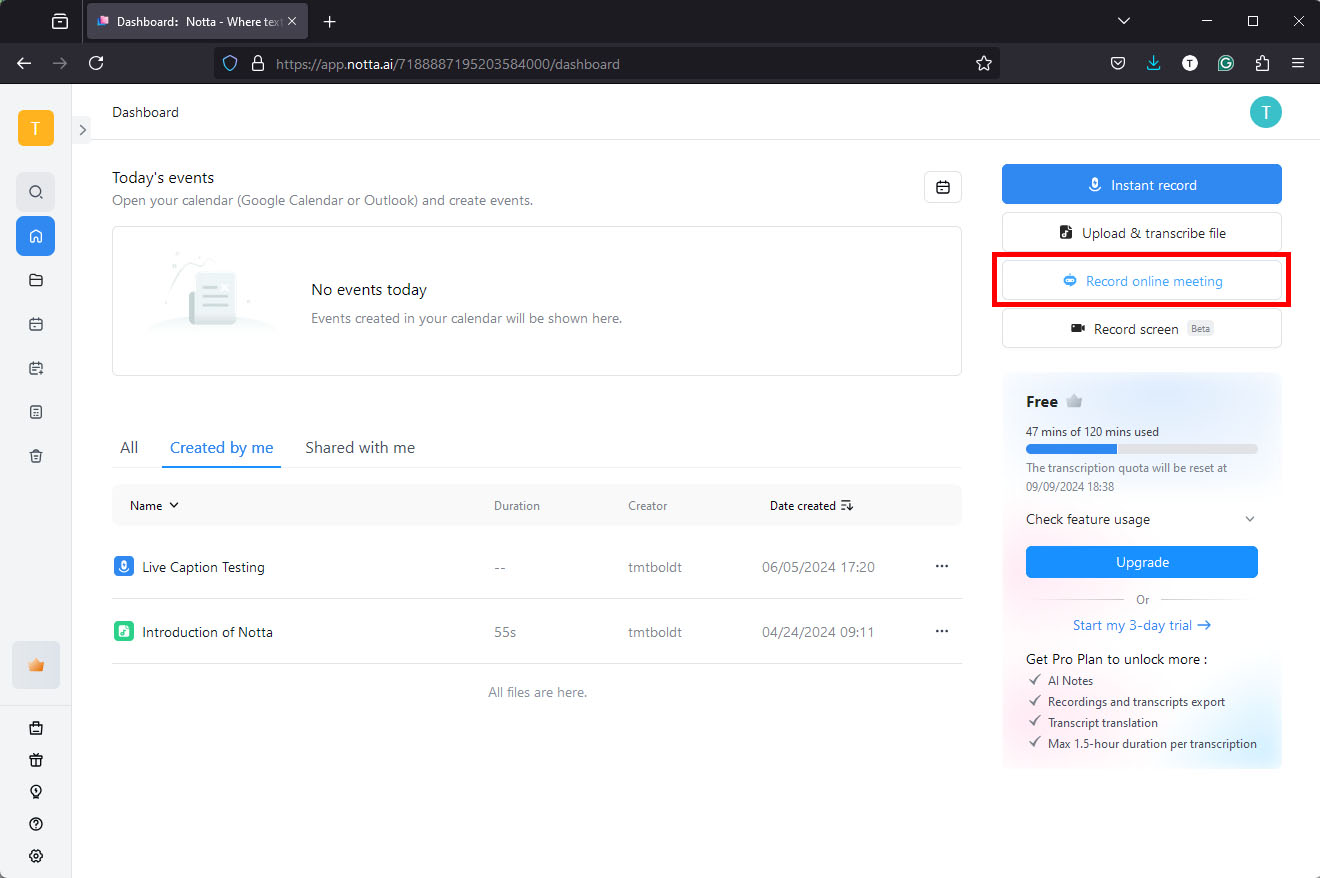This screenshot has height=878, width=1320.
Task: Open the Firefox hamburger menu
Action: [x=1298, y=63]
